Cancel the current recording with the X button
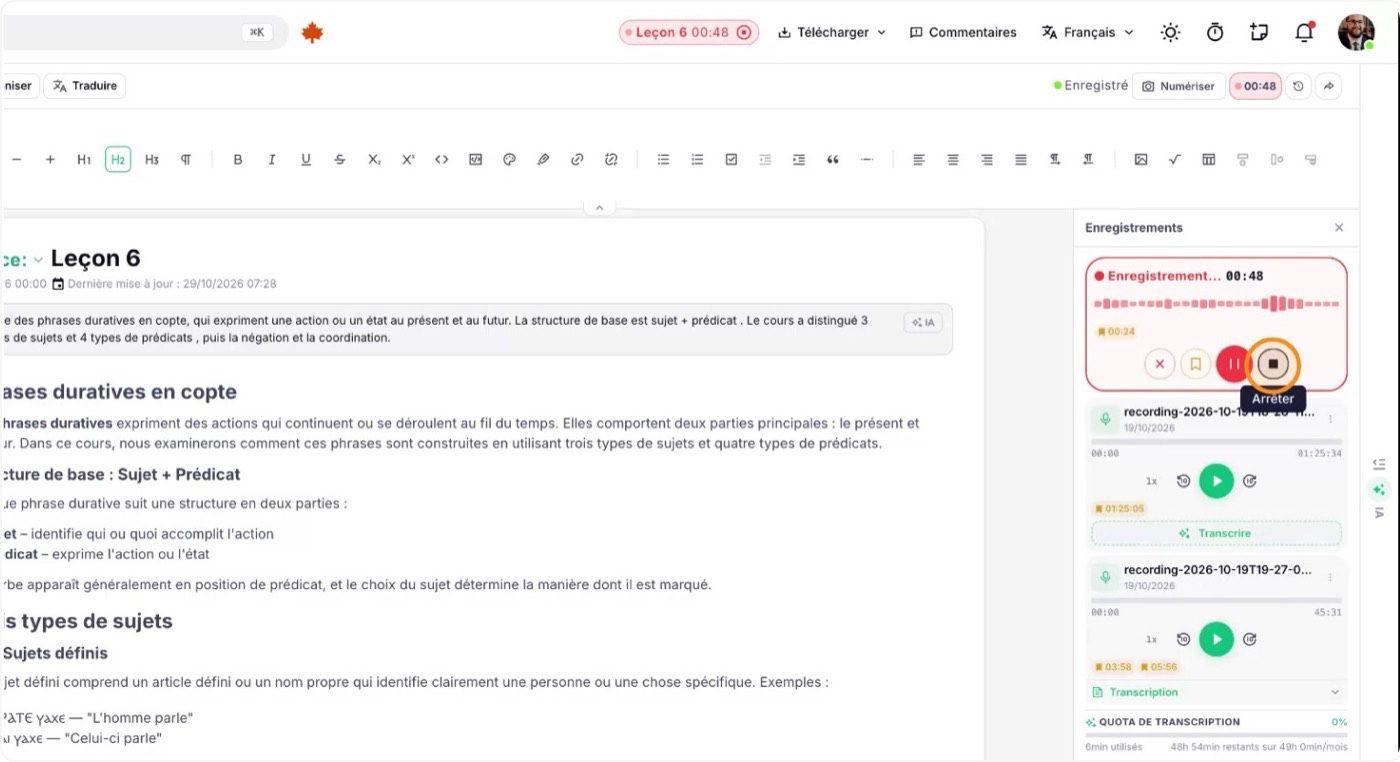 tap(1159, 364)
